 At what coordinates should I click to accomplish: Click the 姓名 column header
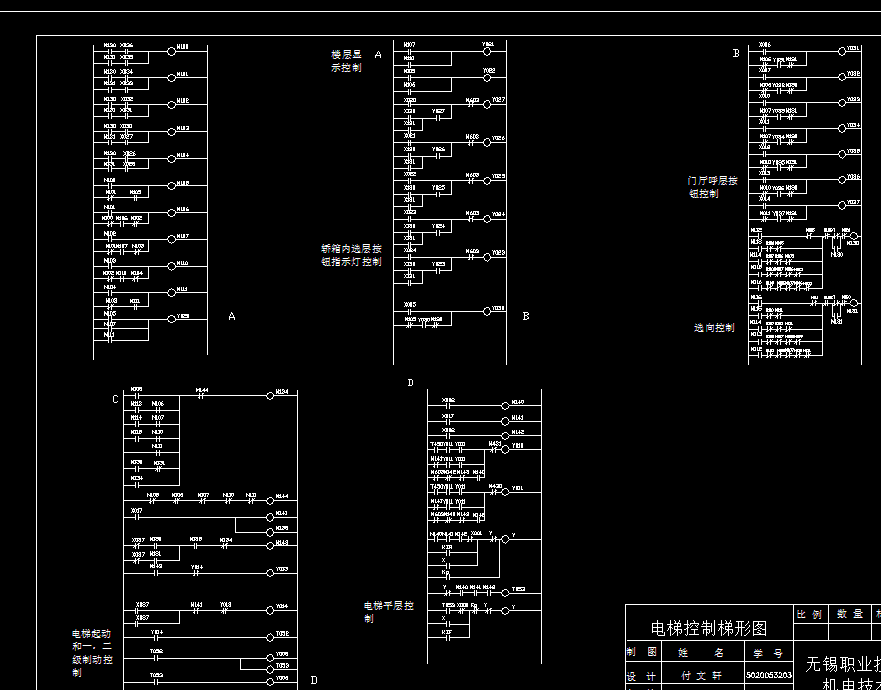click(x=703, y=653)
